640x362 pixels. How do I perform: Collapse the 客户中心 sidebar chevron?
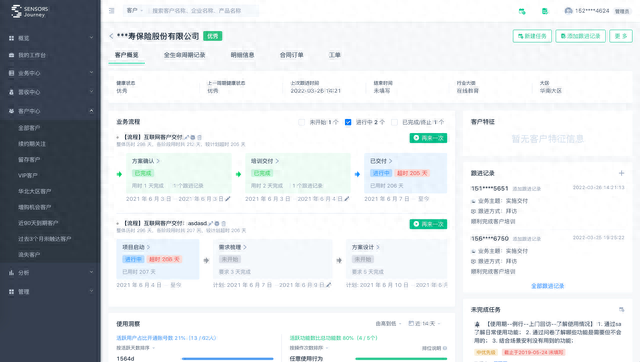pos(91,111)
